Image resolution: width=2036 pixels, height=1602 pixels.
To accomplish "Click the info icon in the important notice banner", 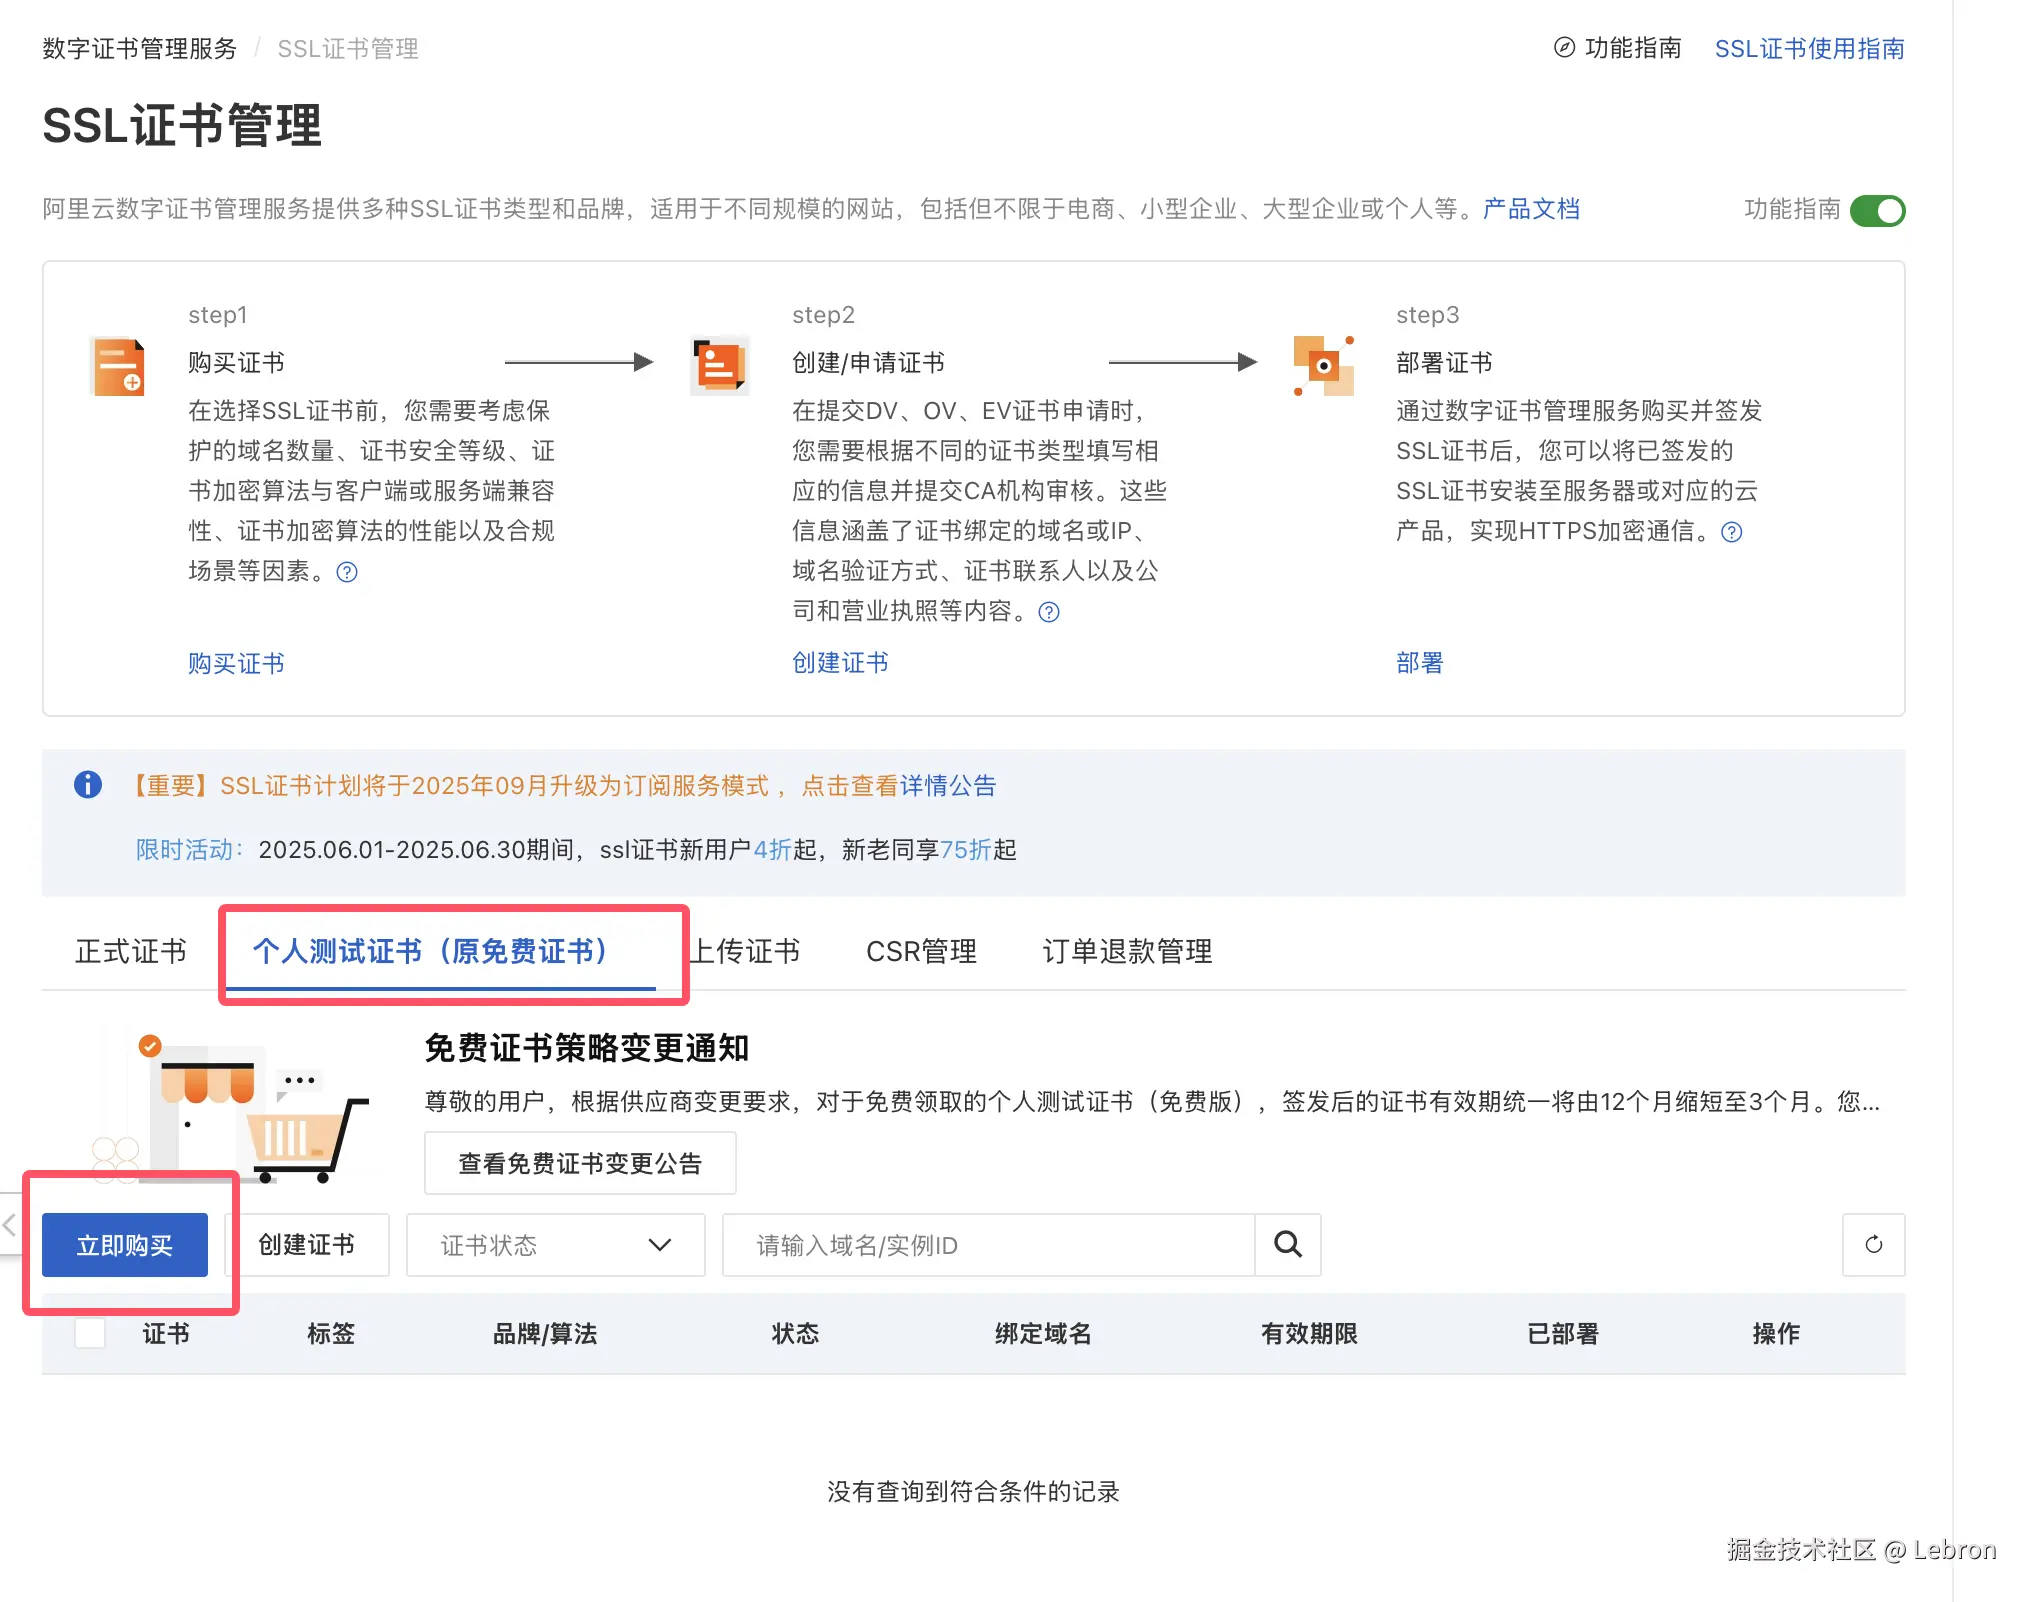I will click(x=88, y=786).
